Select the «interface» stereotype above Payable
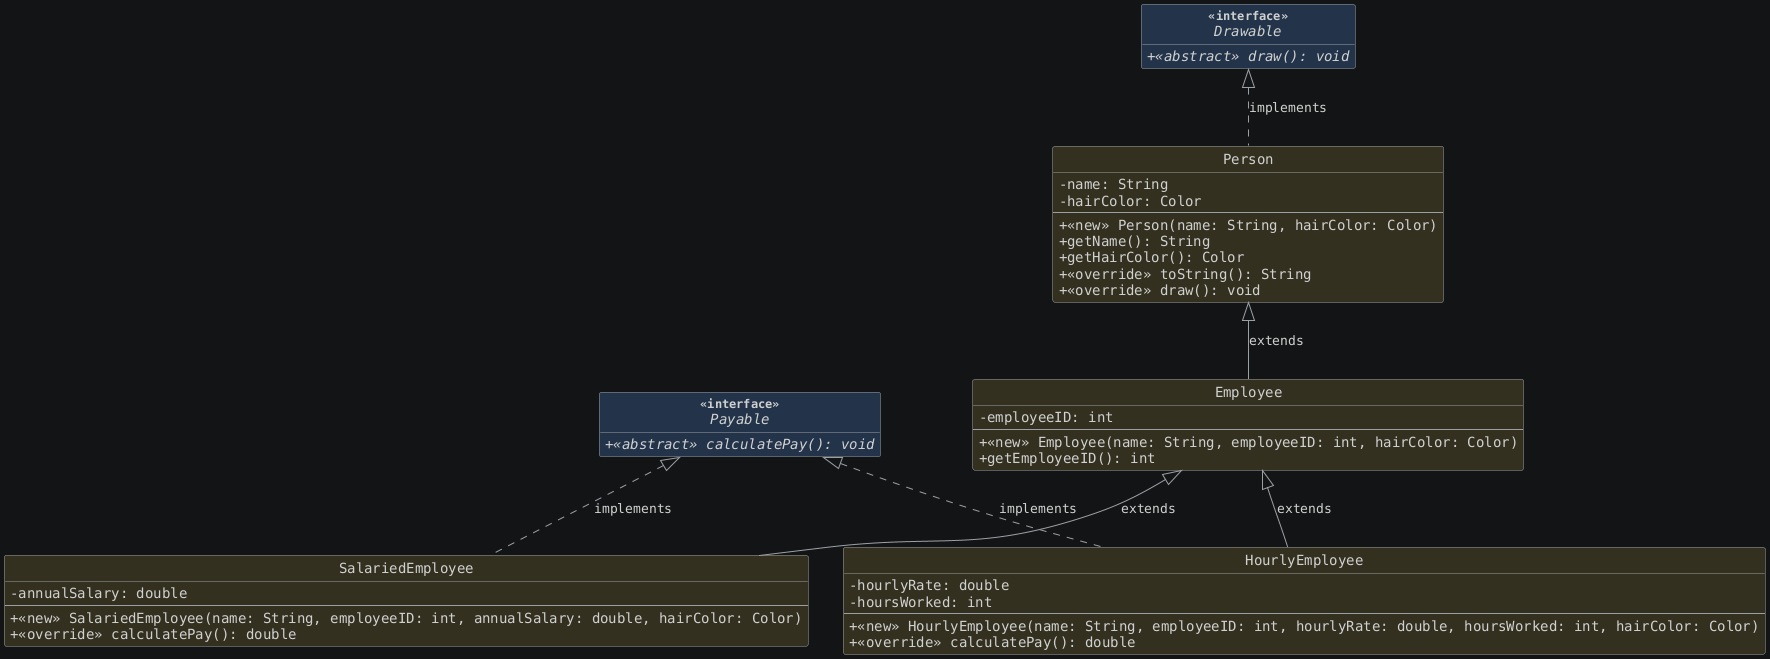1770x659 pixels. pos(739,404)
